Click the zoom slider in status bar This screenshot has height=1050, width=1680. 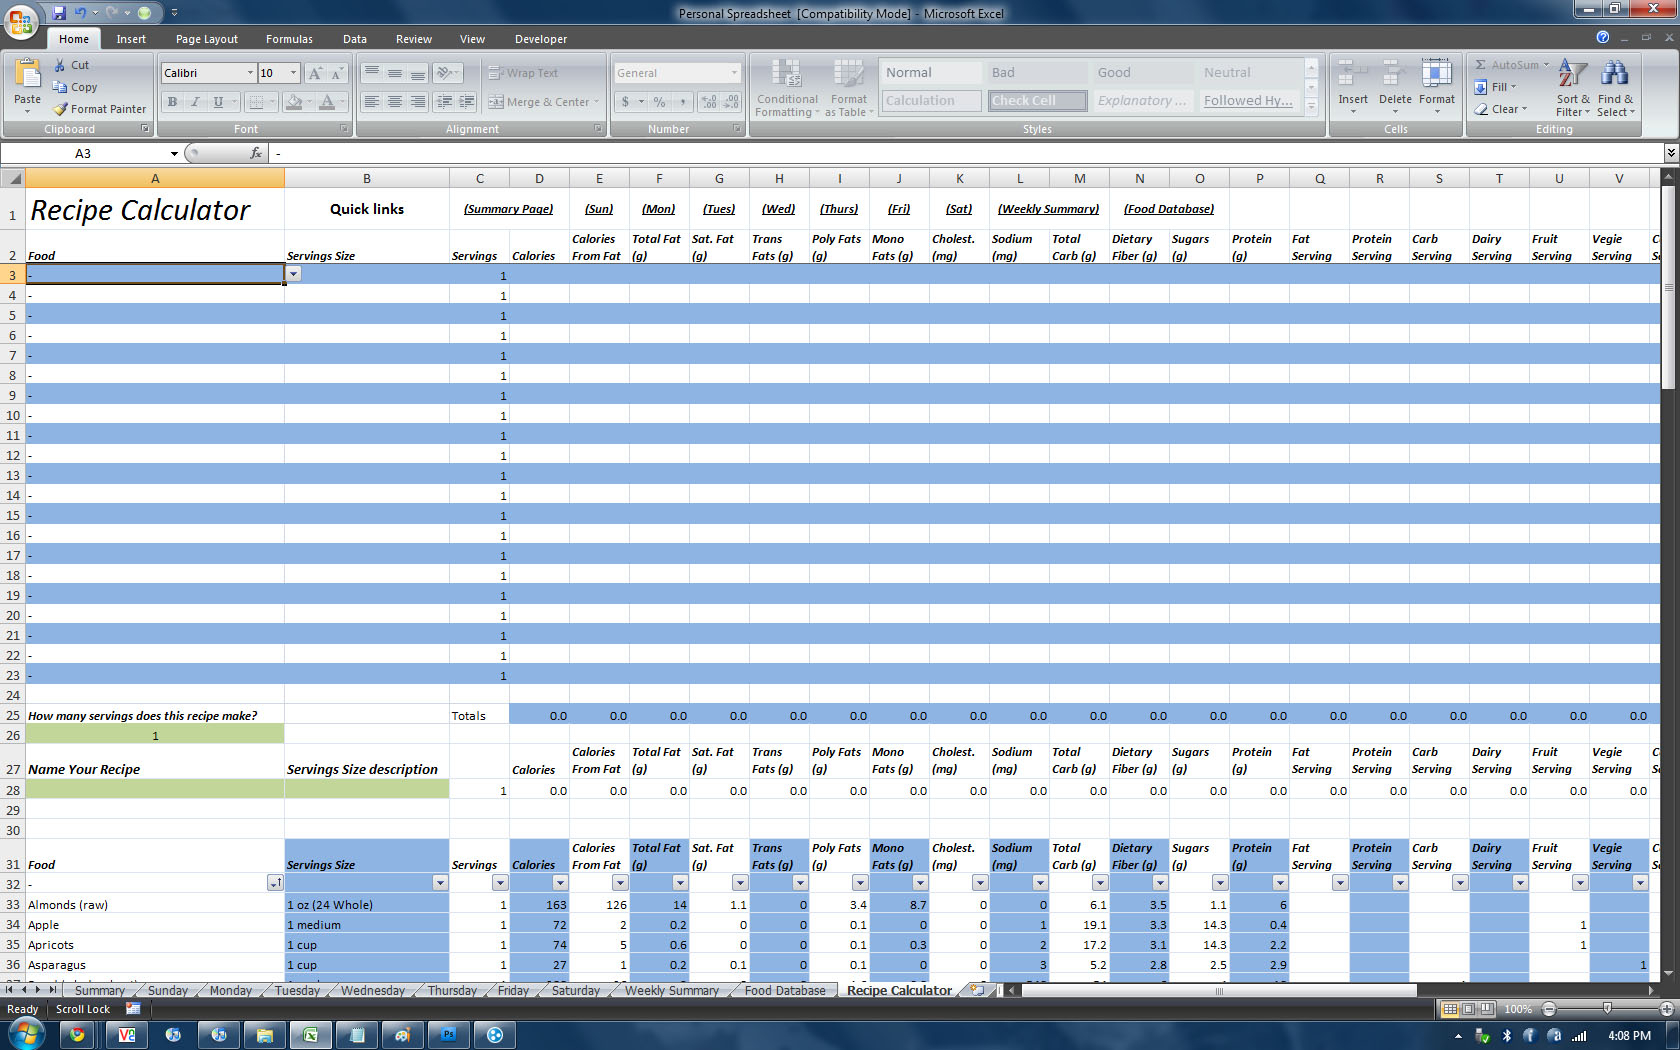[1606, 1009]
